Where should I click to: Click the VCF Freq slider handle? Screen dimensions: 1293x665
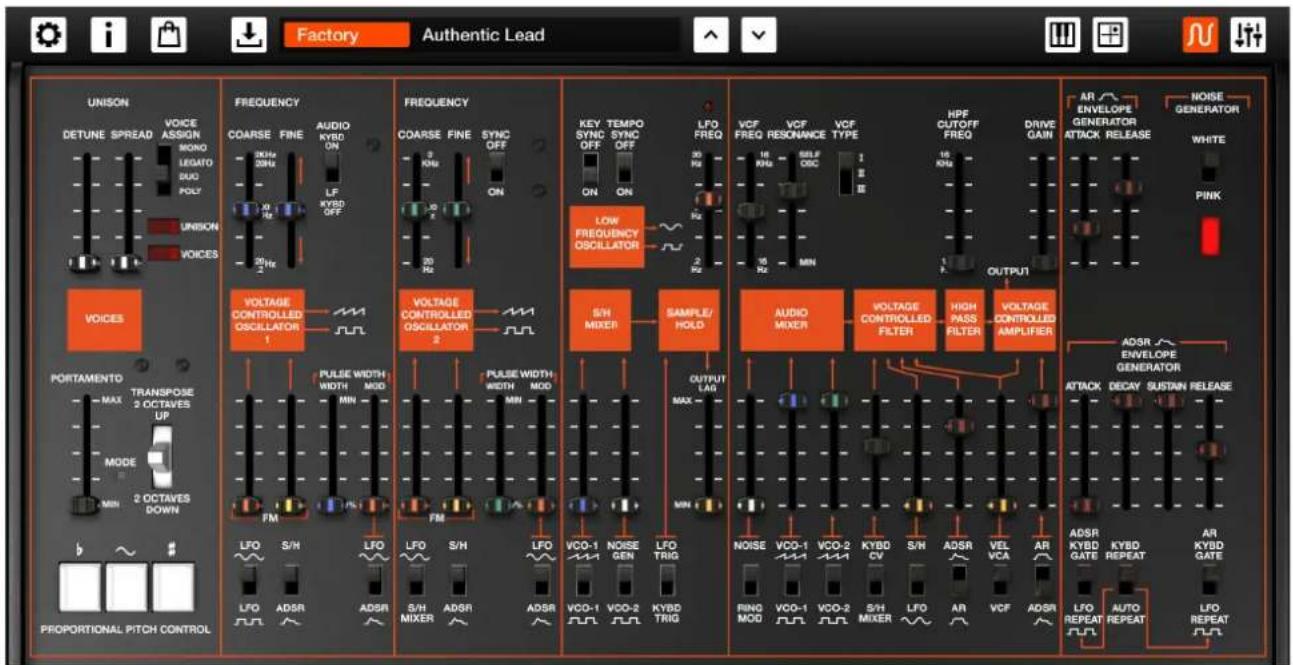(750, 209)
